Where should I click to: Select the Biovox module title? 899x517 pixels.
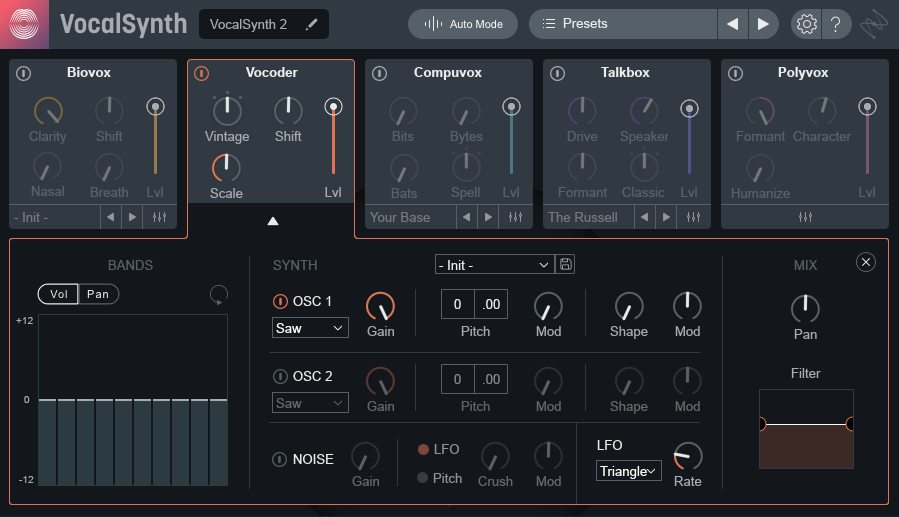click(x=89, y=73)
